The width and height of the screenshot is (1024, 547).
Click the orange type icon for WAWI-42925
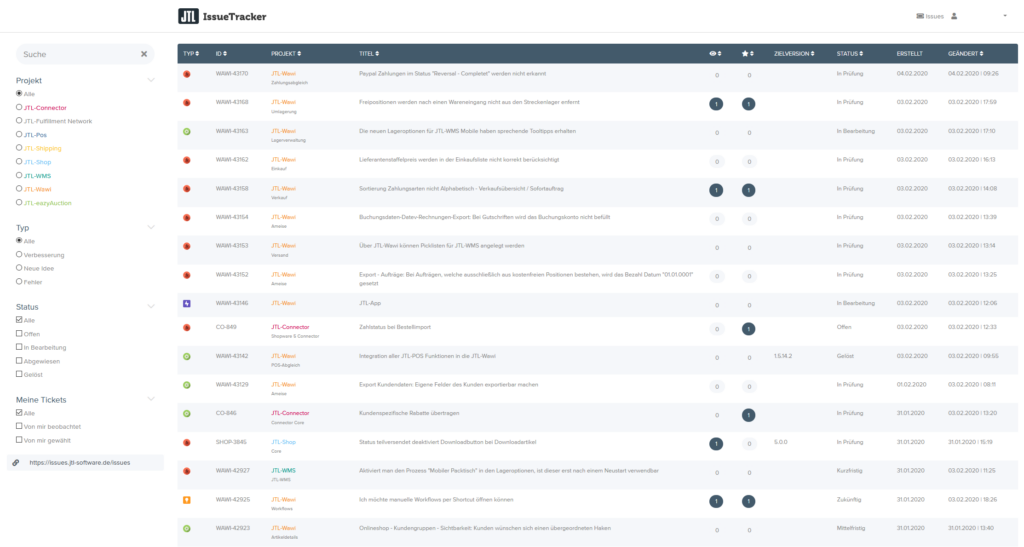(x=187, y=500)
